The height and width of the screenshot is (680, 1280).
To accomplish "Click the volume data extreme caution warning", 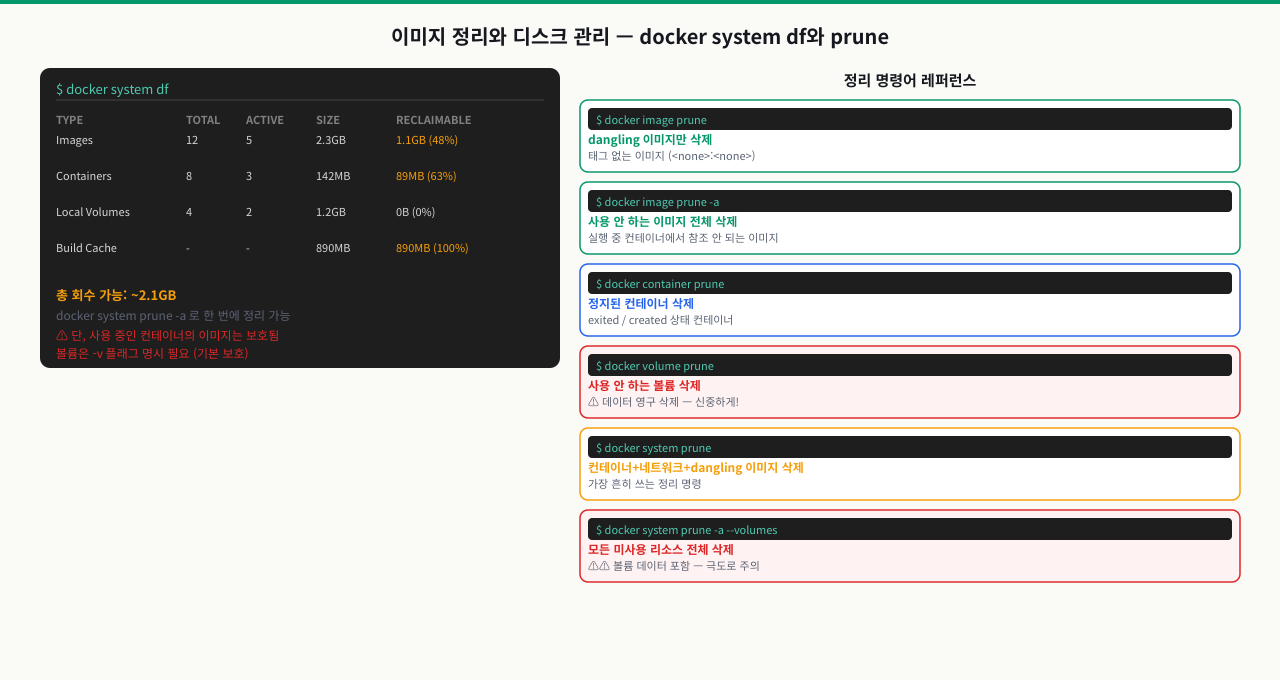I will coord(674,566).
